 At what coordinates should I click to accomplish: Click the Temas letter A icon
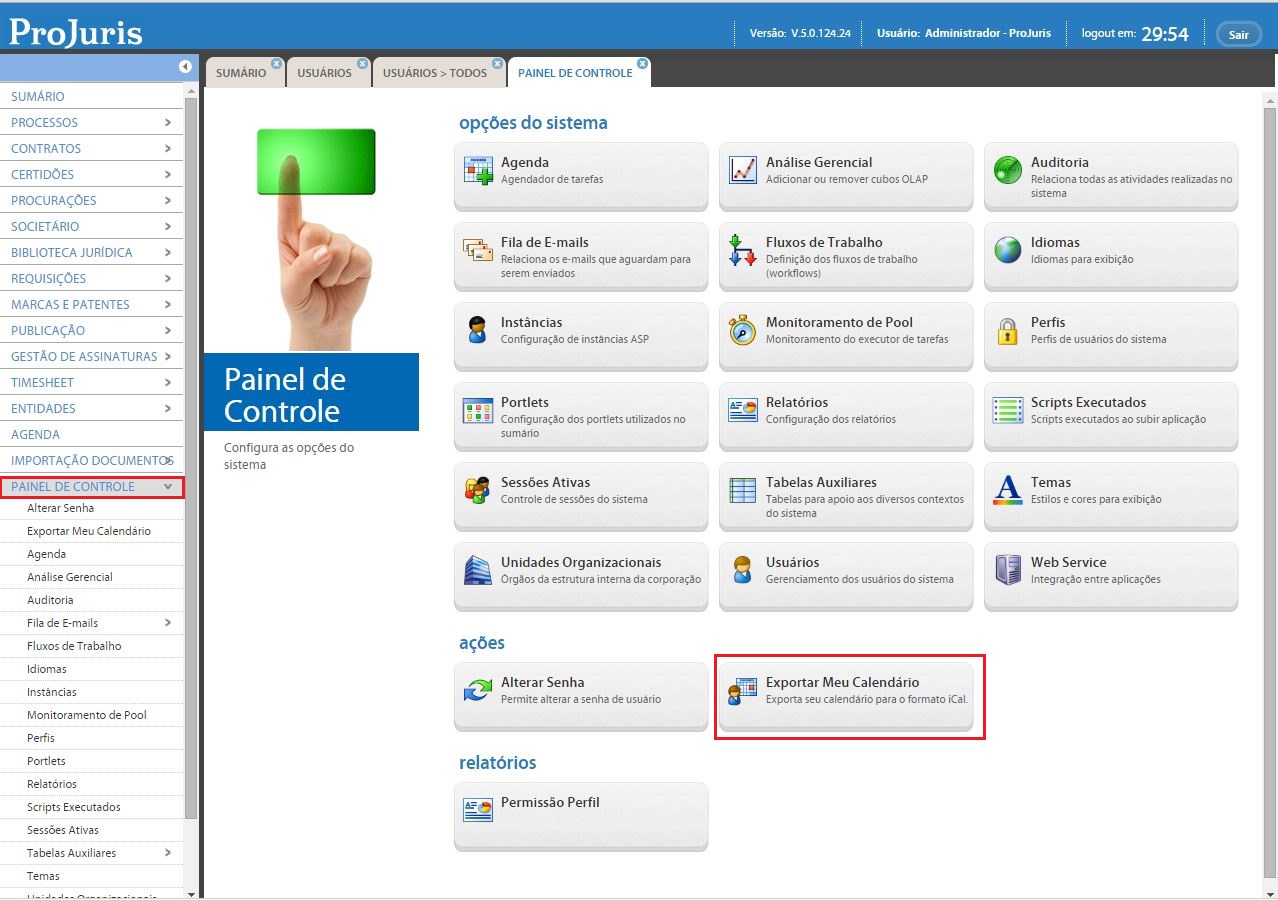point(1008,490)
